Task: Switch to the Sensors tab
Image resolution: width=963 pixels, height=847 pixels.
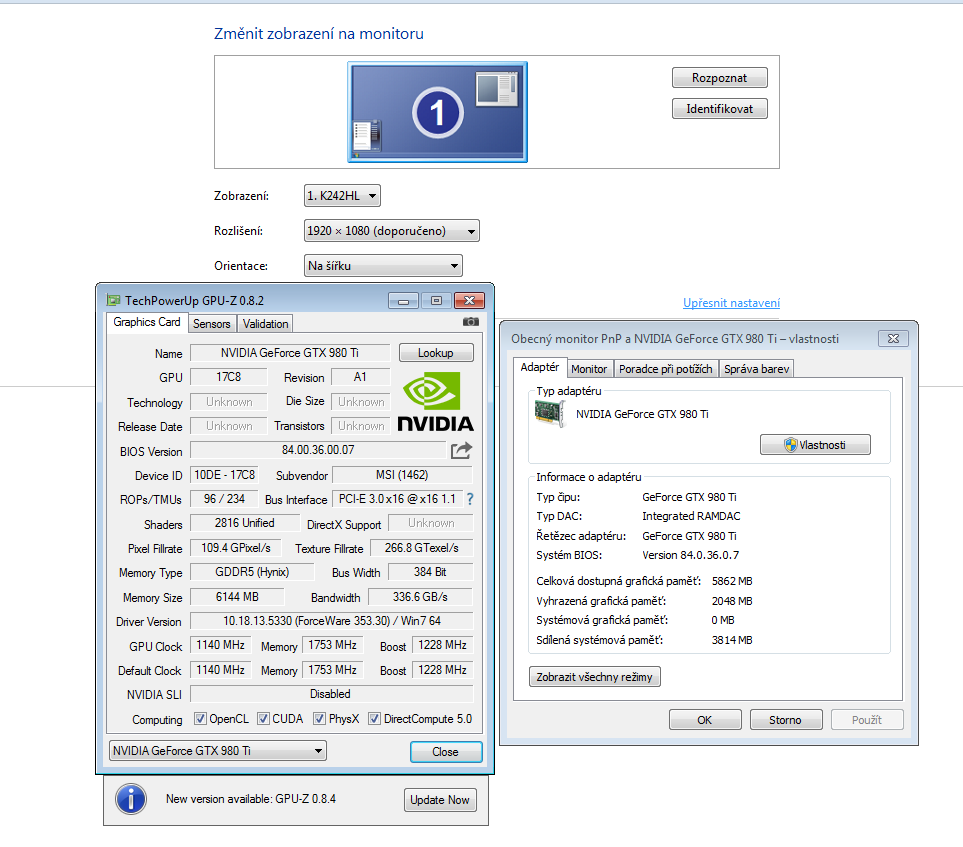Action: [211, 323]
